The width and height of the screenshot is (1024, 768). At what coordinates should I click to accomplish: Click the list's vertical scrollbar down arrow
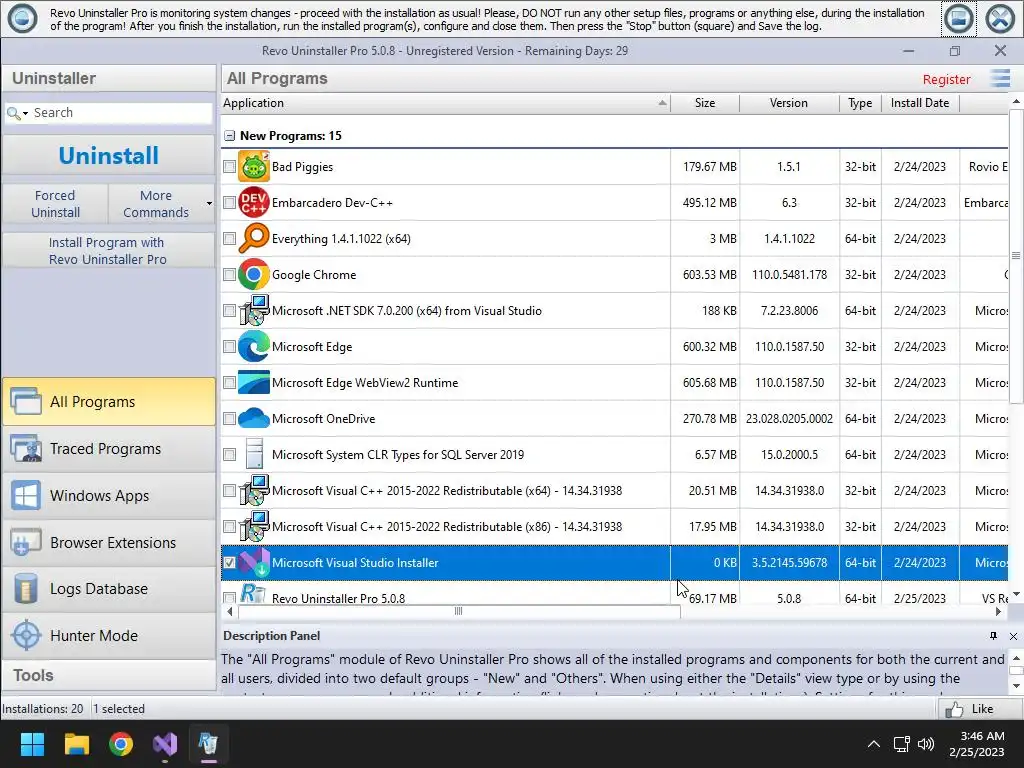pyautogui.click(x=1016, y=594)
